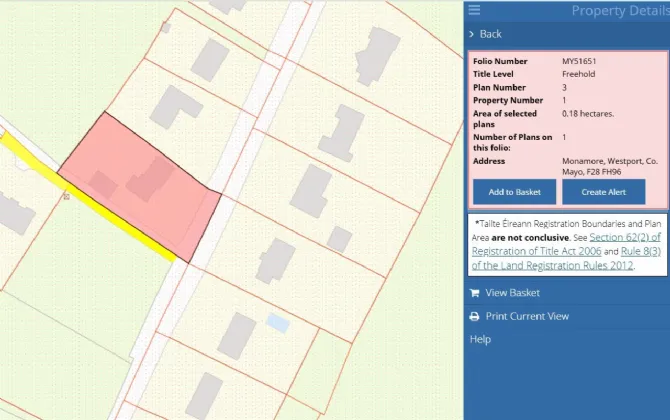The height and width of the screenshot is (420, 670).
Task: Click the Monamore, Westport address text
Action: 609,166
